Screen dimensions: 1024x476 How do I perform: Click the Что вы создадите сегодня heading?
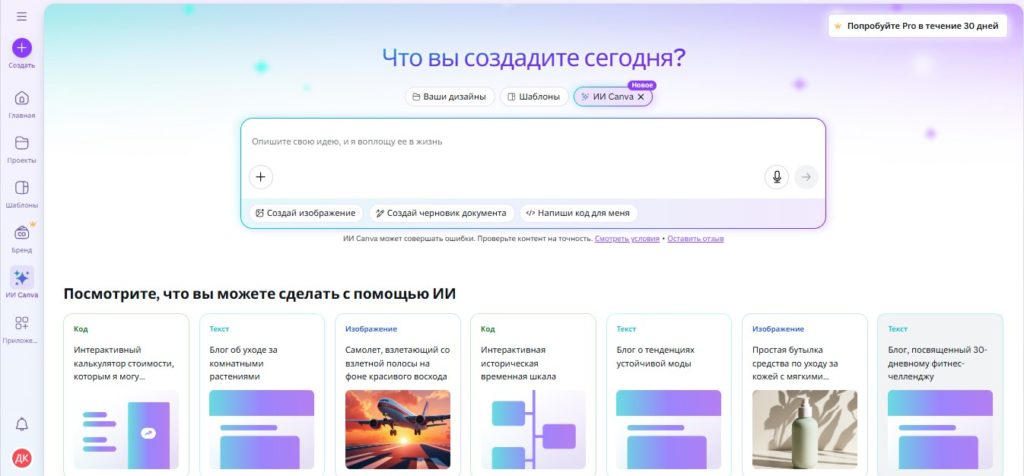[x=534, y=58]
